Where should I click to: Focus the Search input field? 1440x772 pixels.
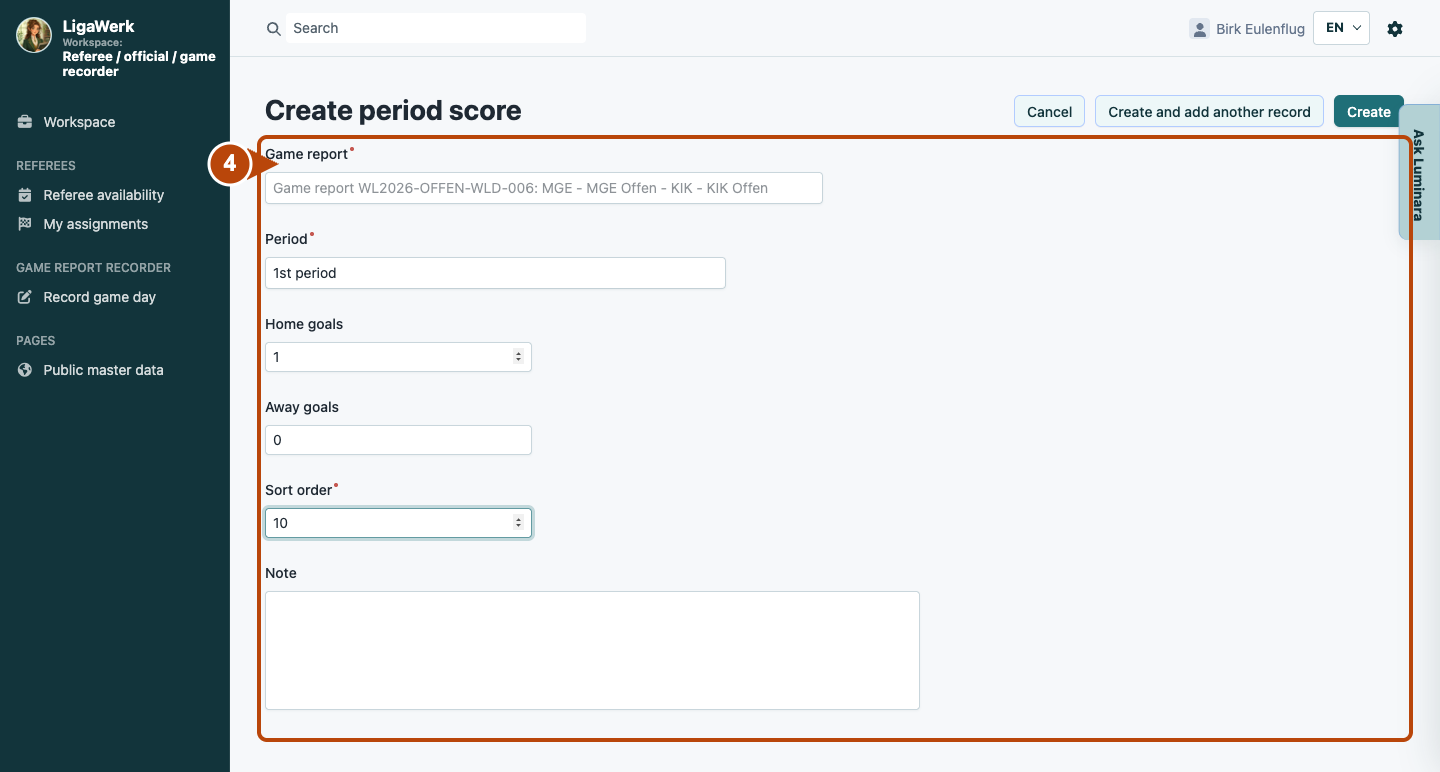pos(436,28)
